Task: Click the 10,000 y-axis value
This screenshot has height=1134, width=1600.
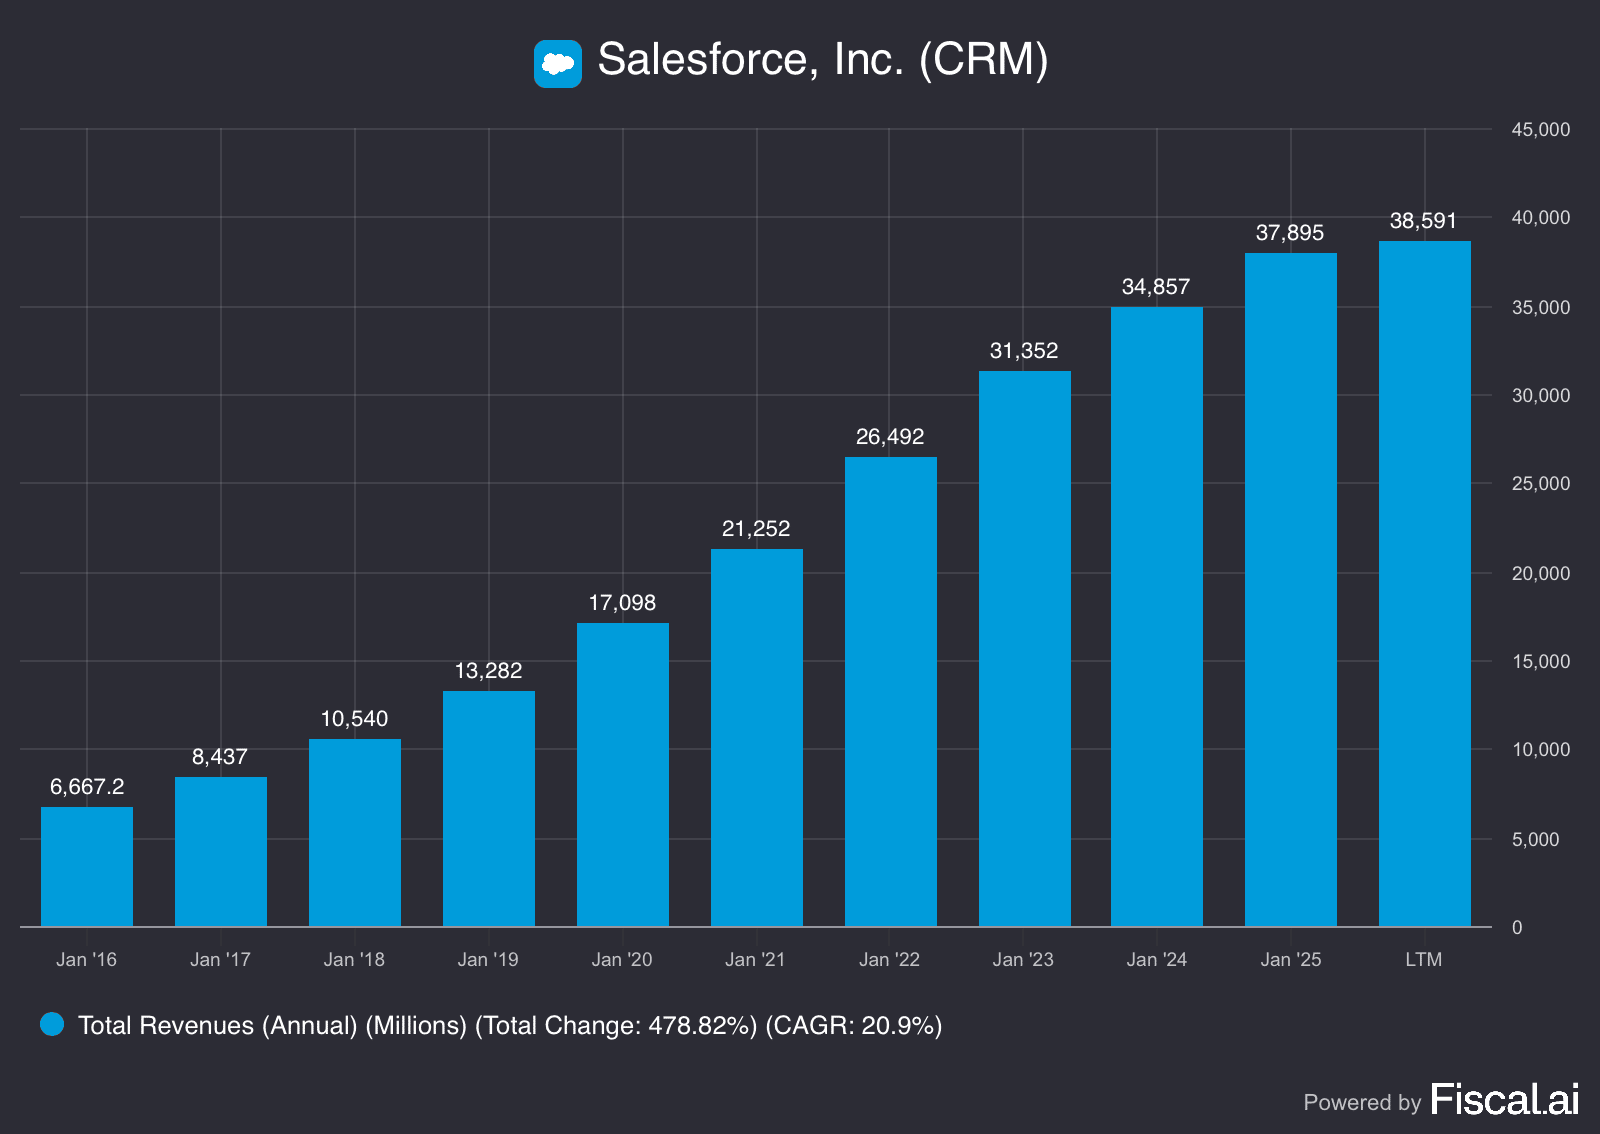Action: coord(1541,750)
